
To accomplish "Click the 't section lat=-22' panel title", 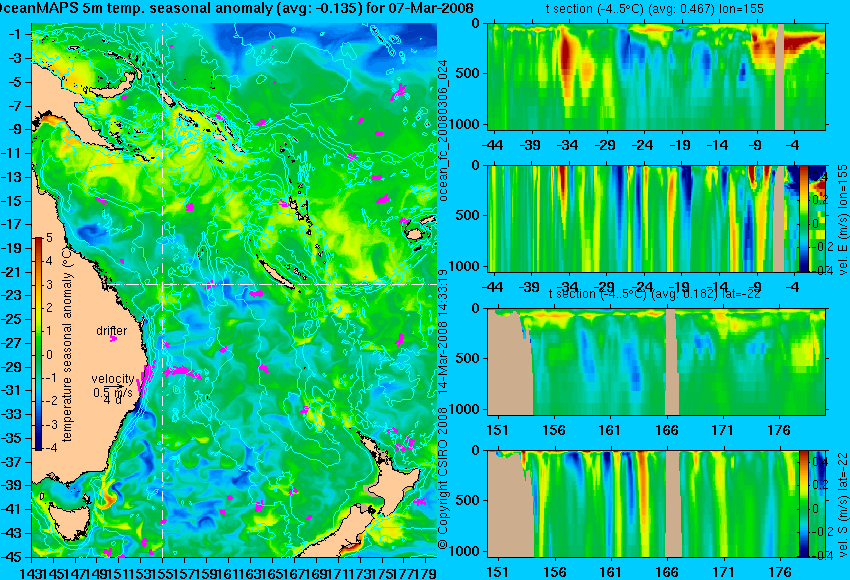I will 655,294.
